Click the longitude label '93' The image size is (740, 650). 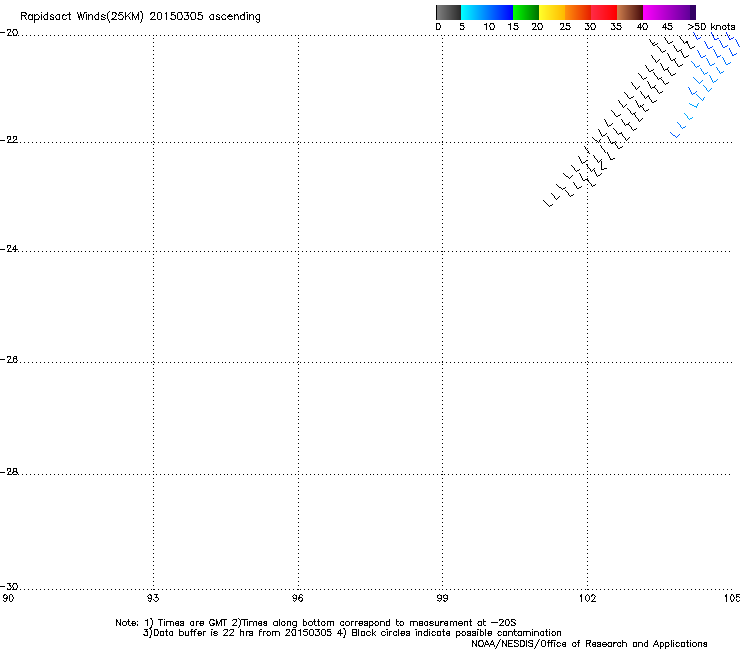(153, 598)
